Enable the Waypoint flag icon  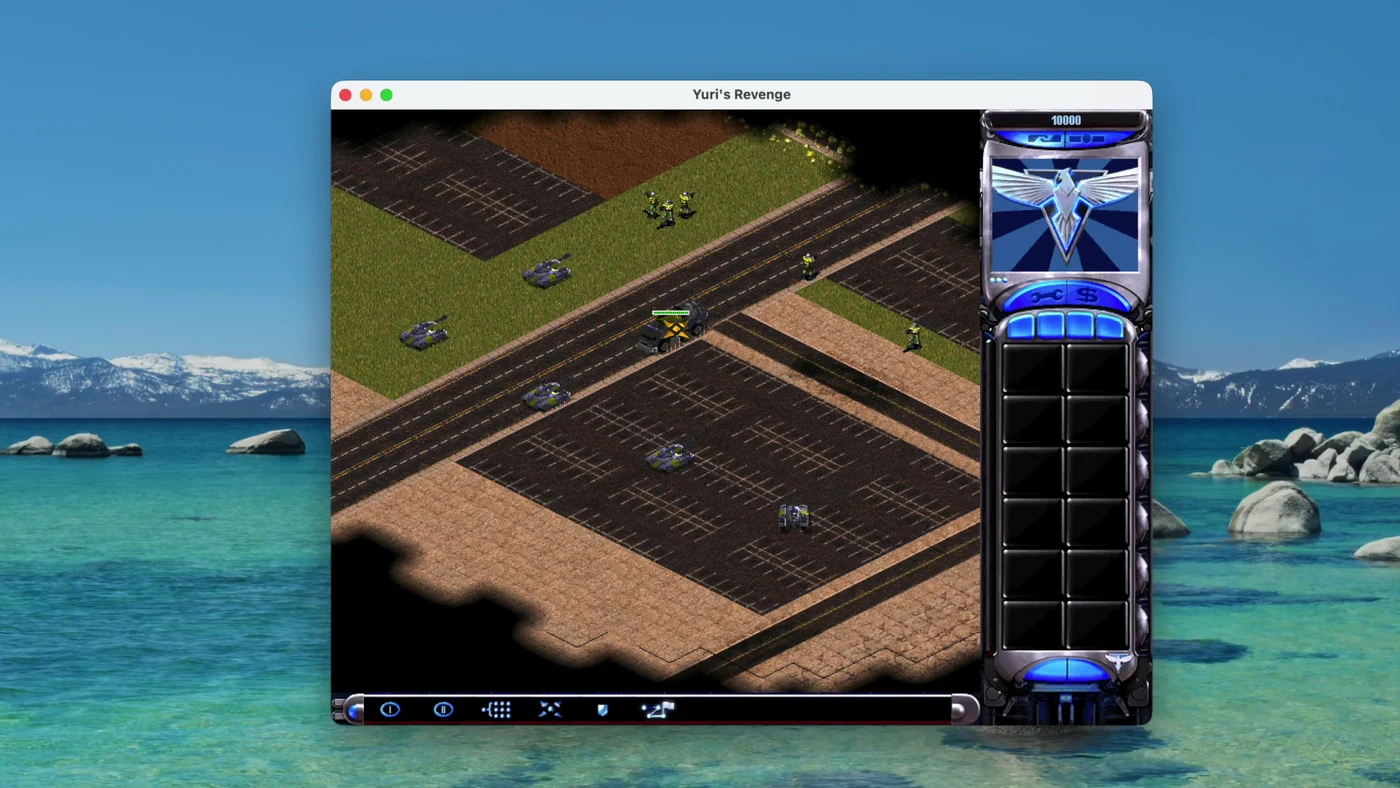pos(658,709)
